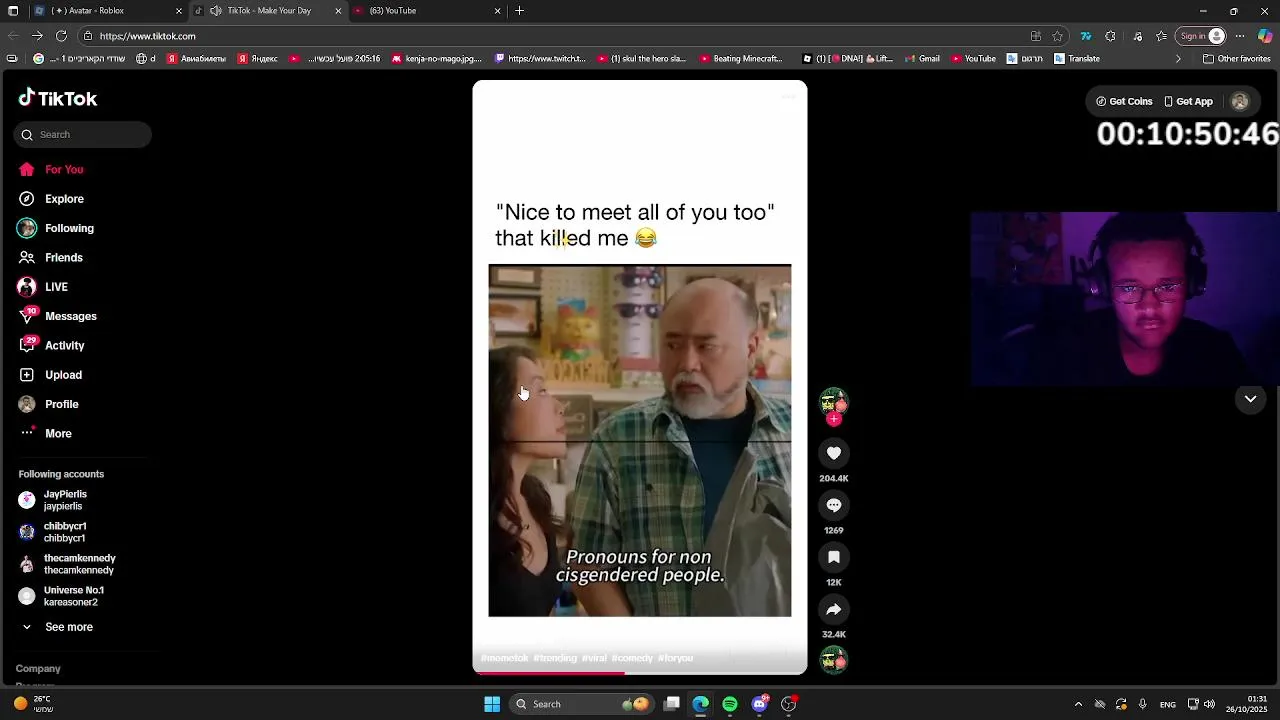Go to the next video with the down chevron
1280x720 pixels.
coord(1250,399)
